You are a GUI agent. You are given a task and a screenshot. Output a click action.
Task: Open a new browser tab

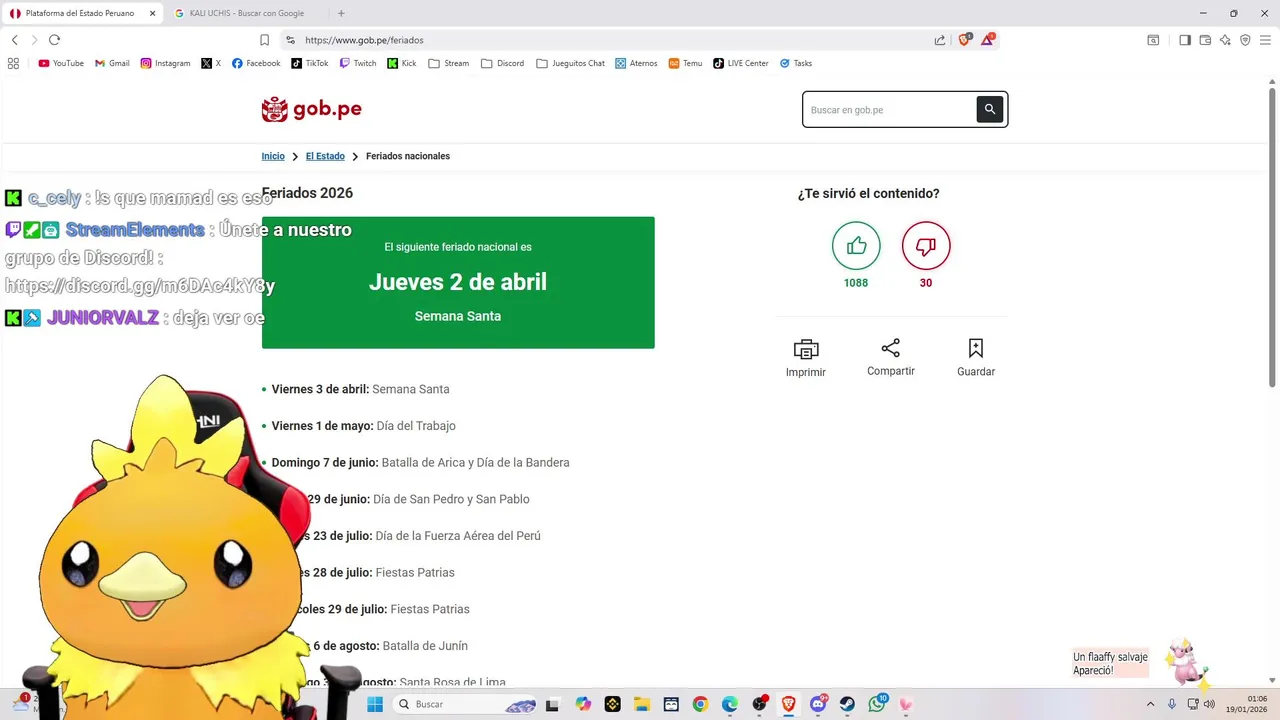341,13
